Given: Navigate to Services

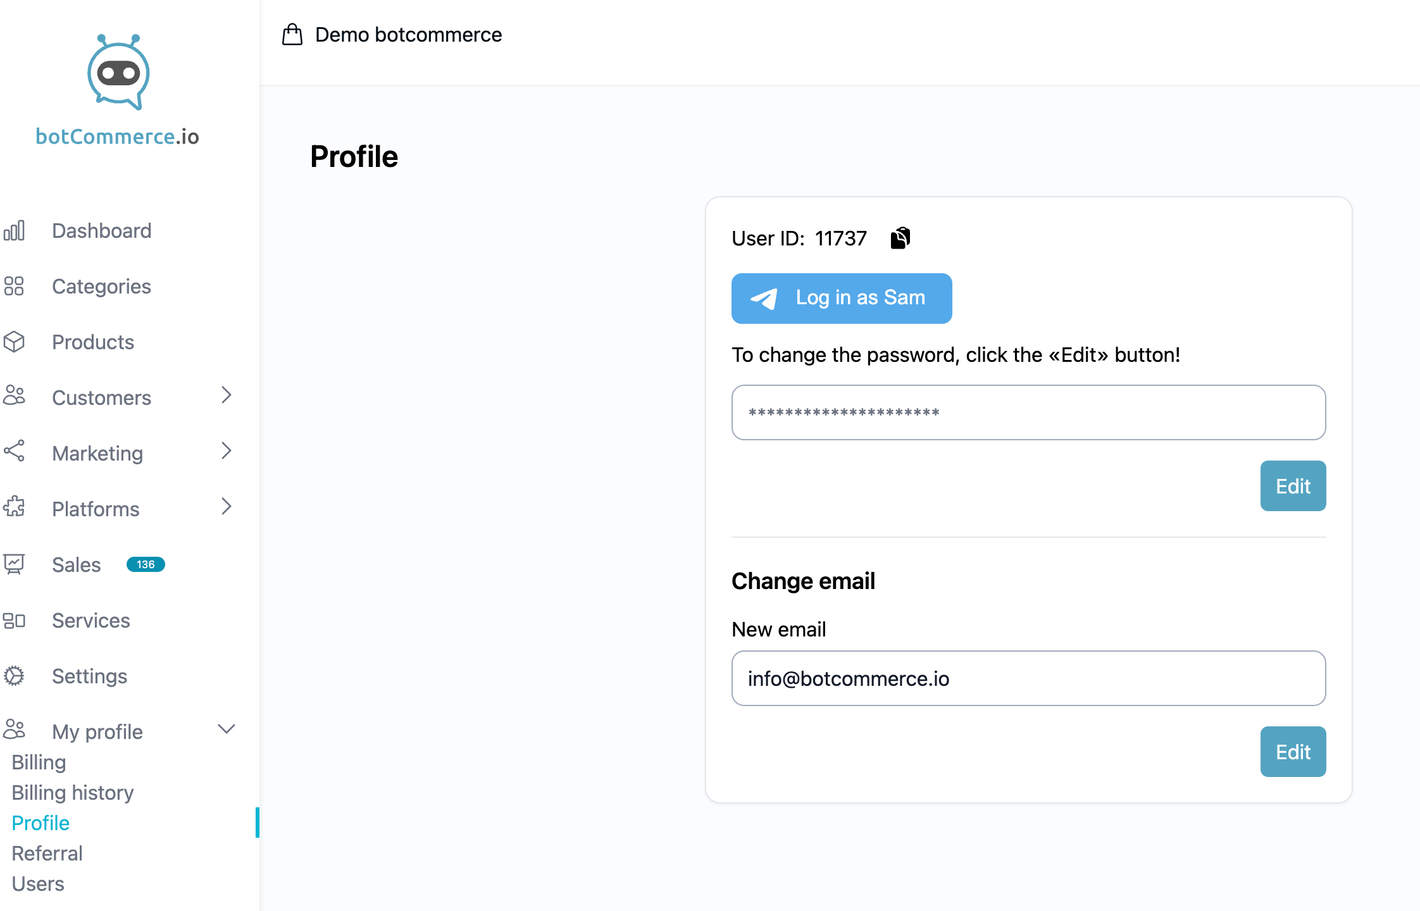Looking at the screenshot, I should (x=91, y=621).
